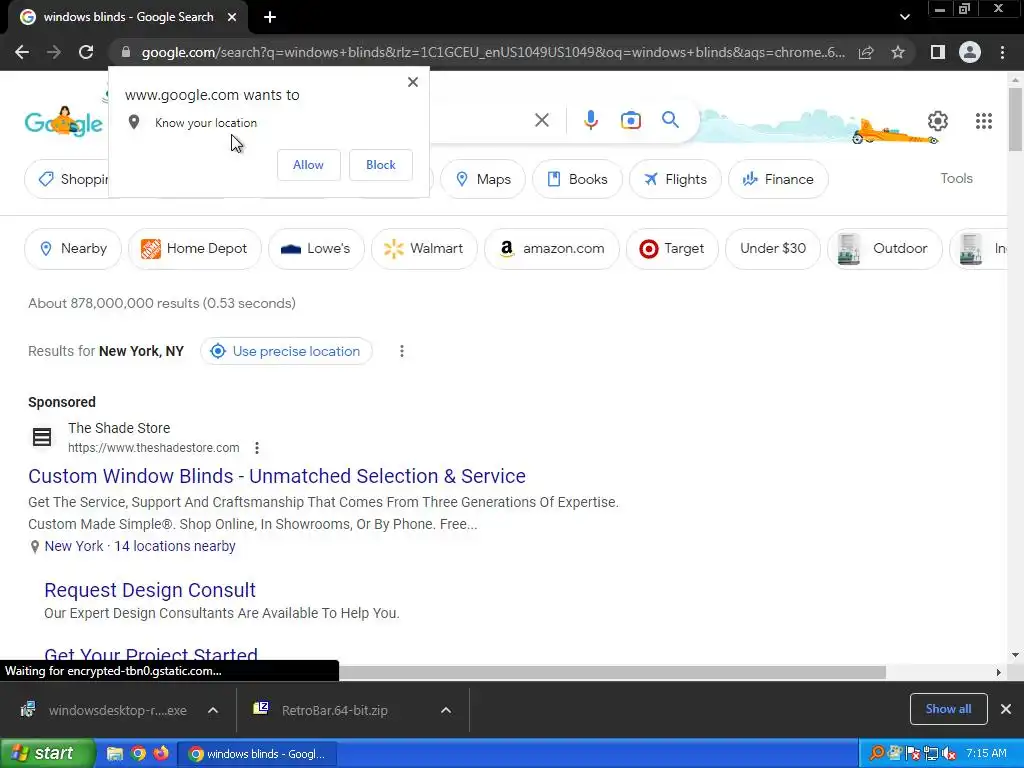Open the side panel icon
Image resolution: width=1024 pixels, height=768 pixels.
click(938, 52)
